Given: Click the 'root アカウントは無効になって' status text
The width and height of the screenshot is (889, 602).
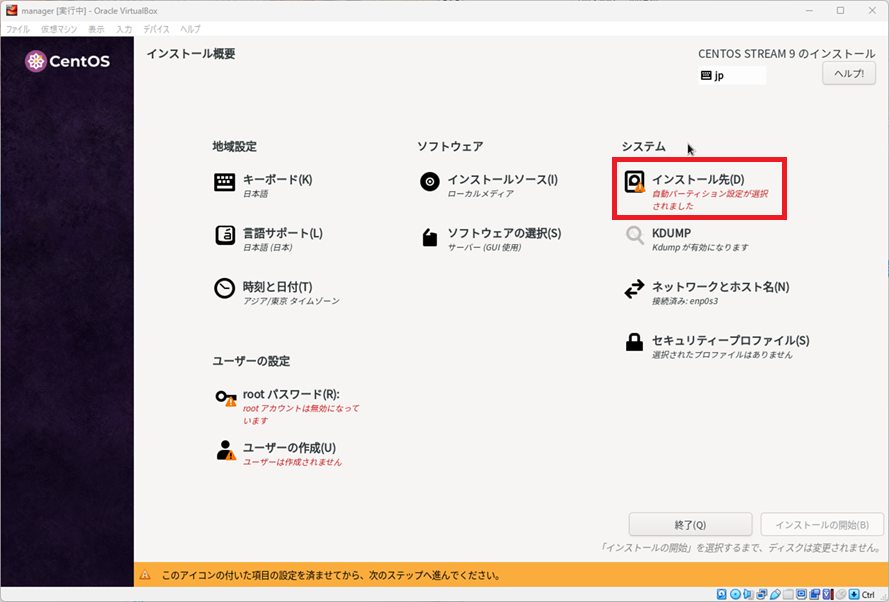Looking at the screenshot, I should coord(301,408).
